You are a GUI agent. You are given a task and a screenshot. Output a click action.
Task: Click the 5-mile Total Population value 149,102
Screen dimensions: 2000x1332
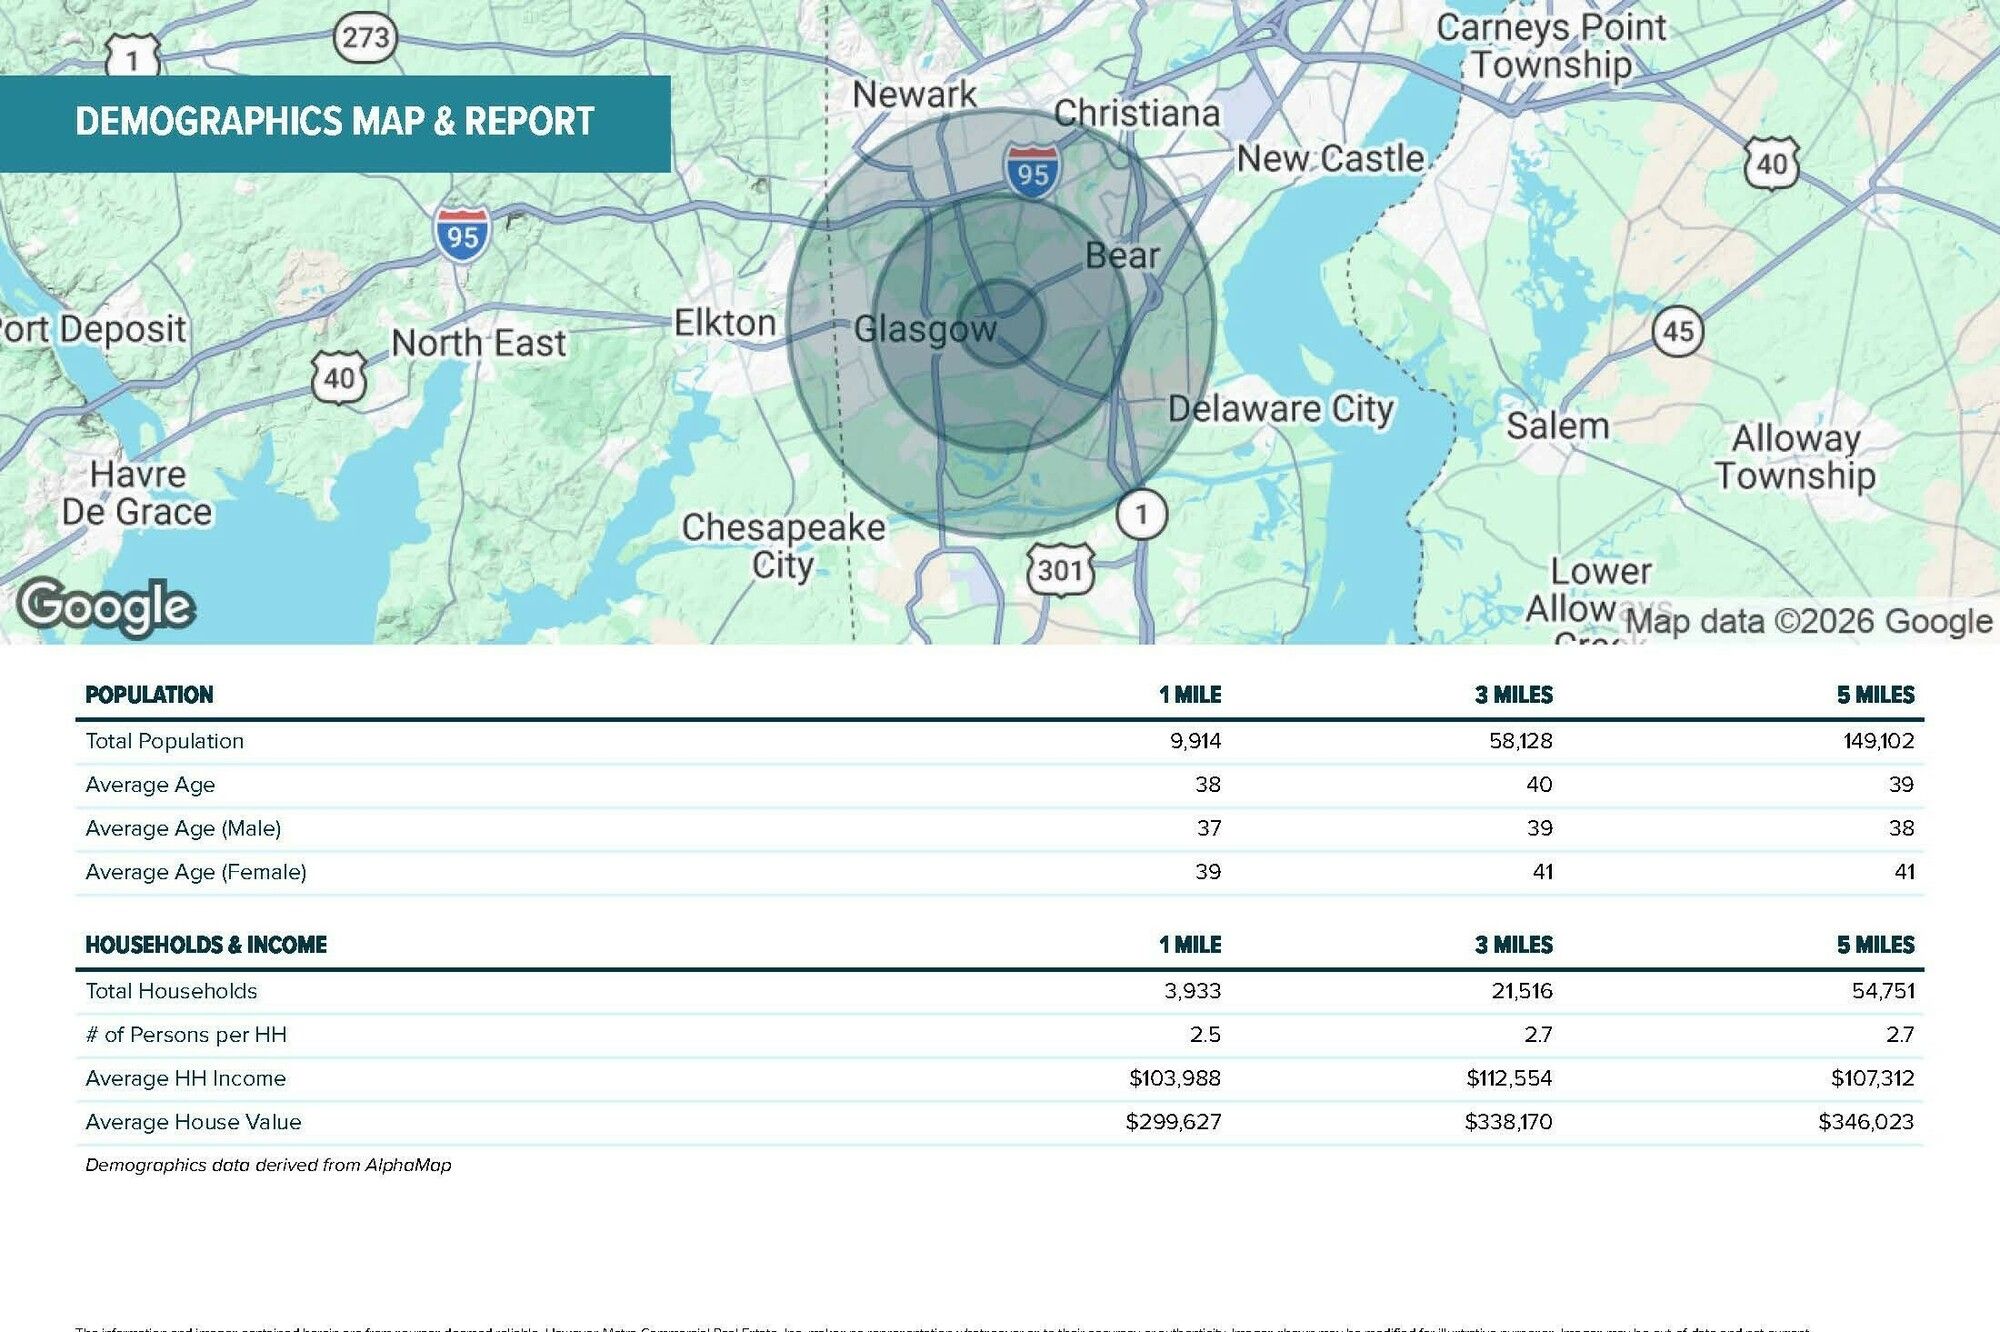pyautogui.click(x=1877, y=741)
